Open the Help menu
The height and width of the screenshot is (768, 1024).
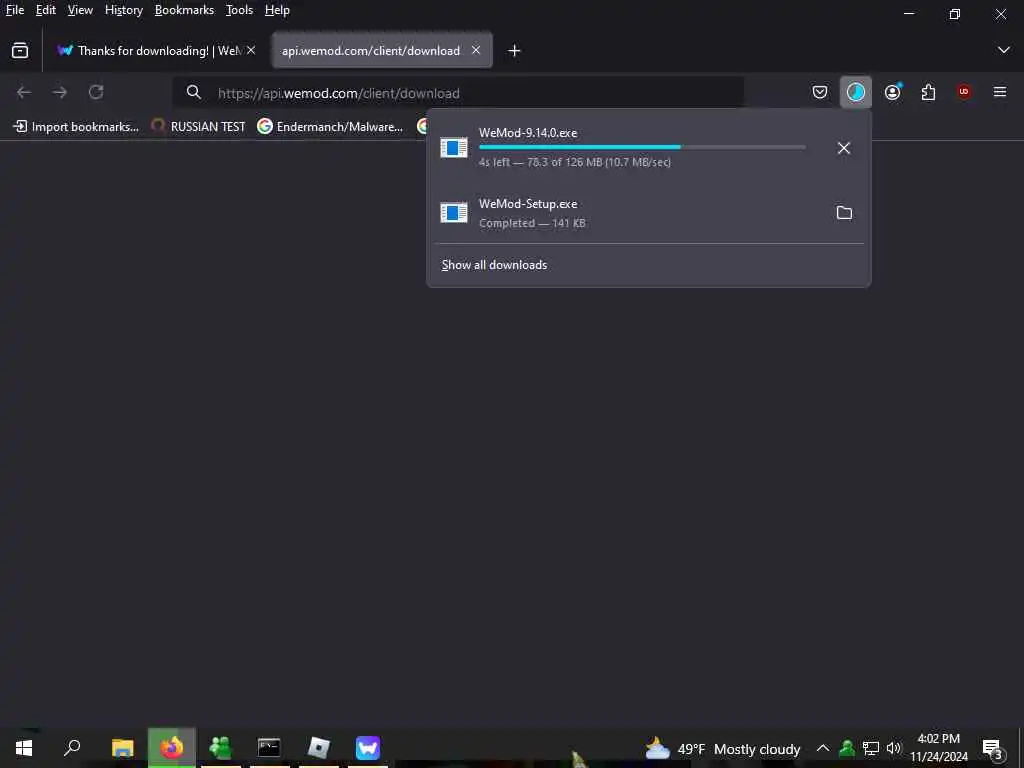[x=277, y=10]
